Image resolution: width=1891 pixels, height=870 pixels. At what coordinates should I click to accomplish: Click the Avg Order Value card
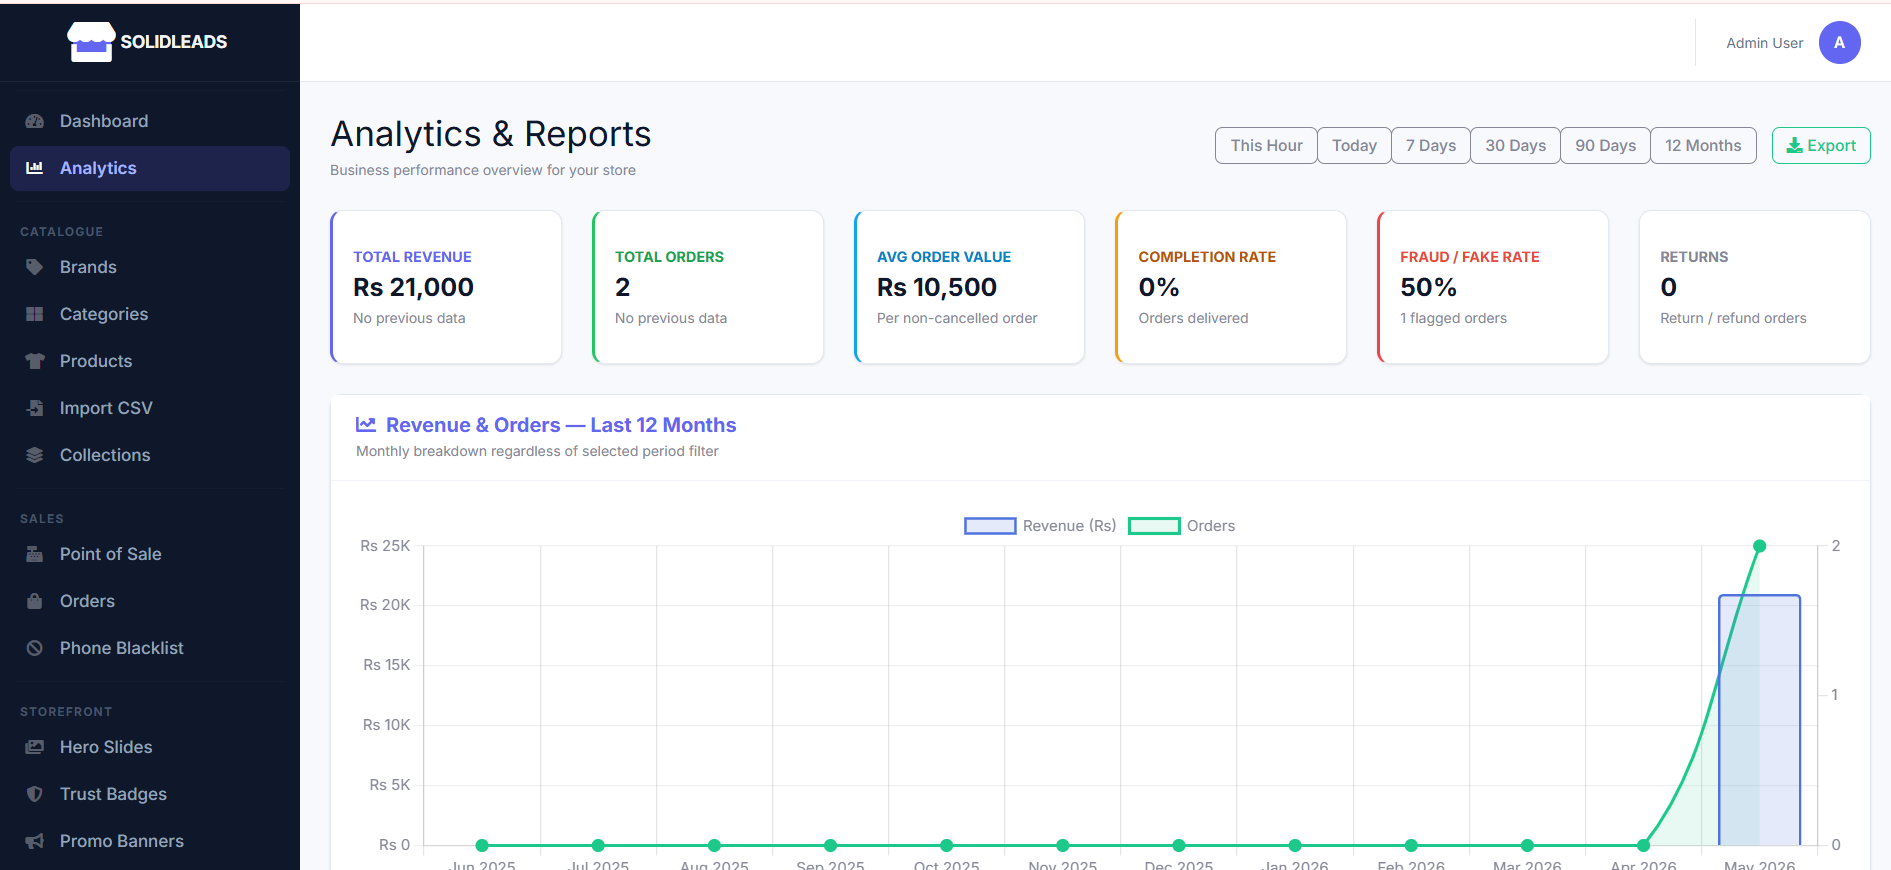coord(970,287)
